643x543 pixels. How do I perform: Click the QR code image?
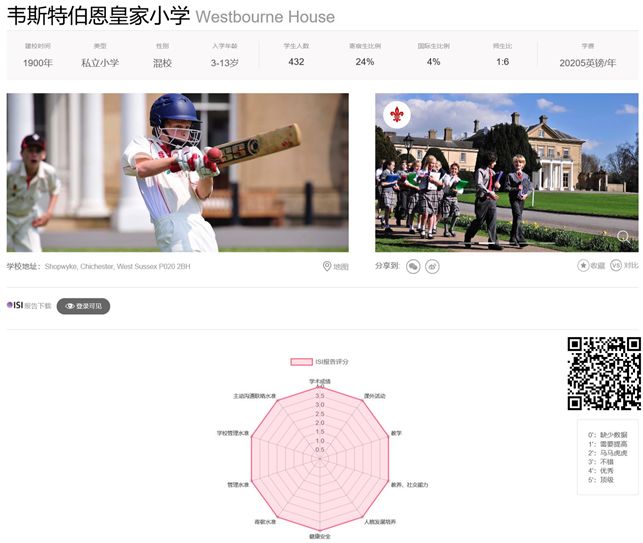tap(604, 374)
